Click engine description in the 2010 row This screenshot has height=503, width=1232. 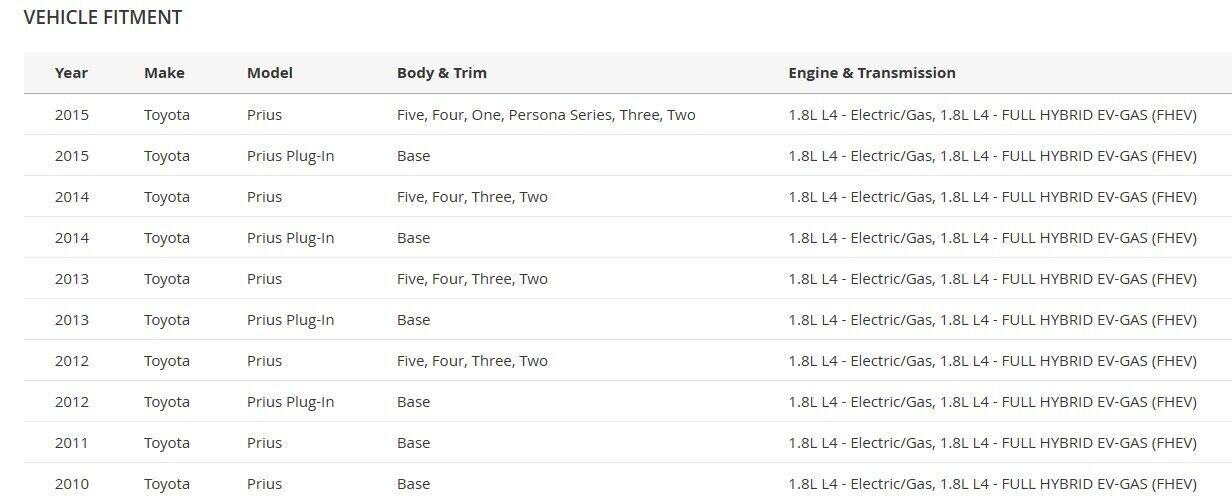[992, 484]
